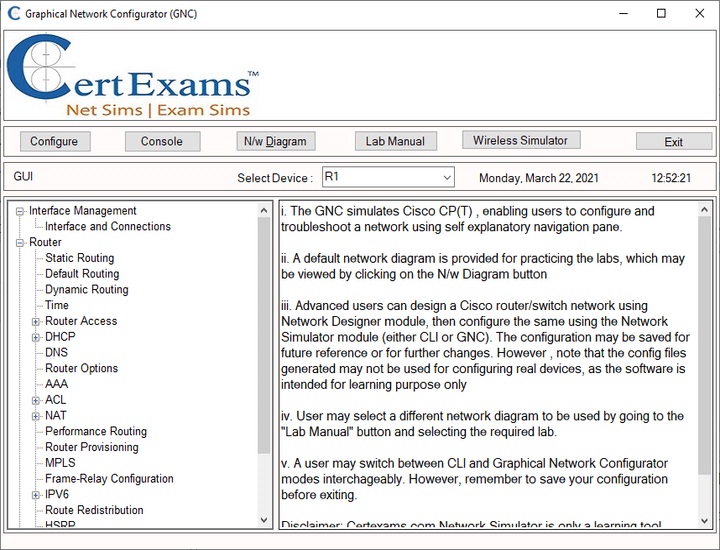Screen dimensions: 720x550
Task: Expand the IPV6 tree node
Action: [35, 495]
